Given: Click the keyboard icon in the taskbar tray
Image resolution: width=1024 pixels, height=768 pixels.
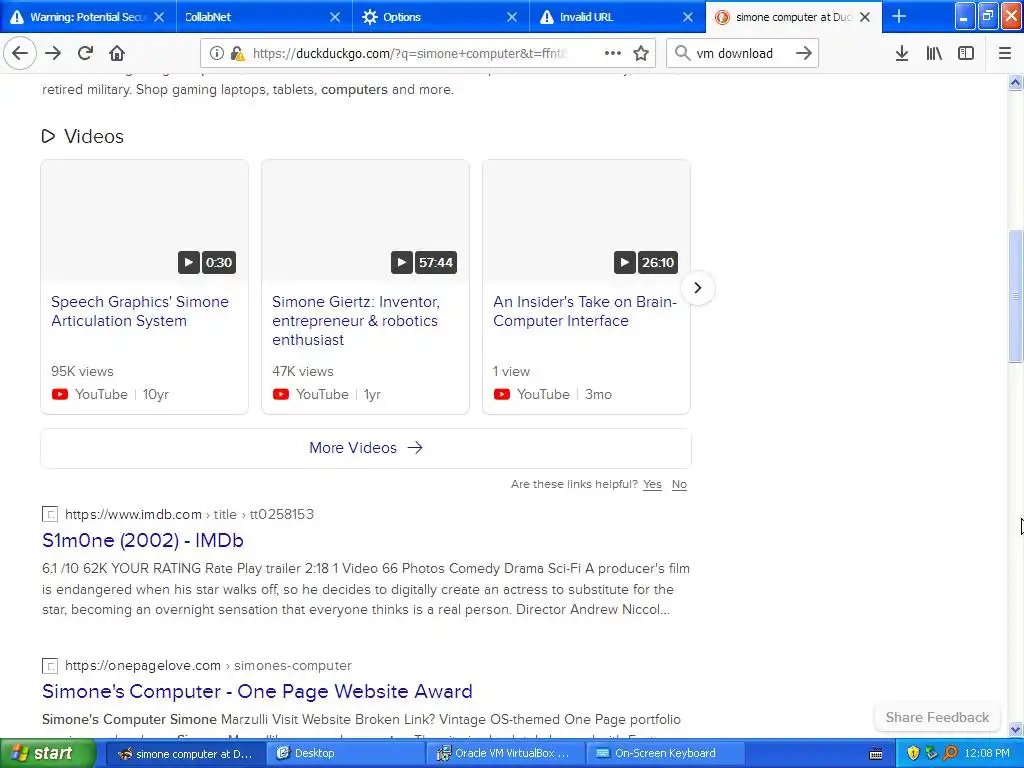Looking at the screenshot, I should point(876,754).
